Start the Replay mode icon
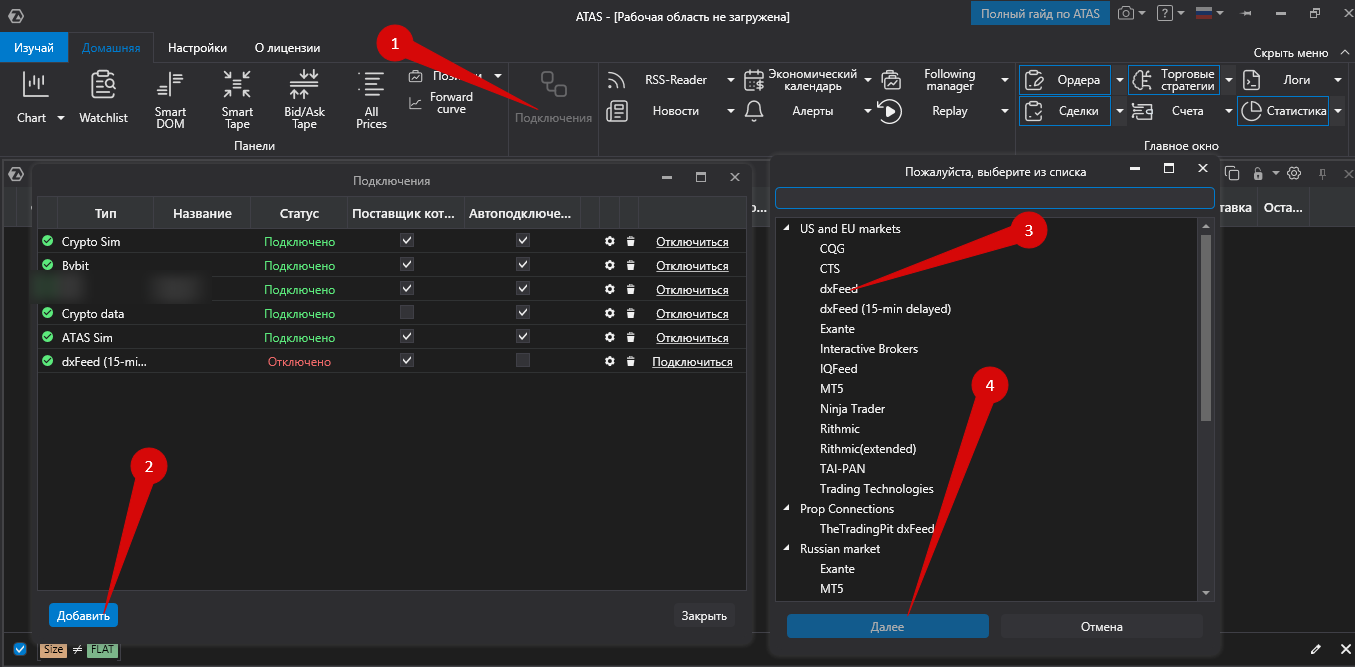Viewport: 1355px width, 667px height. tap(890, 111)
